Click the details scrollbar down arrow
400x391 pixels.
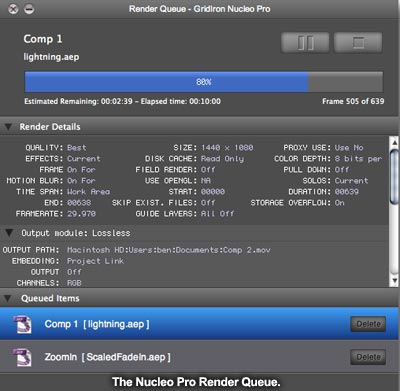(394, 281)
